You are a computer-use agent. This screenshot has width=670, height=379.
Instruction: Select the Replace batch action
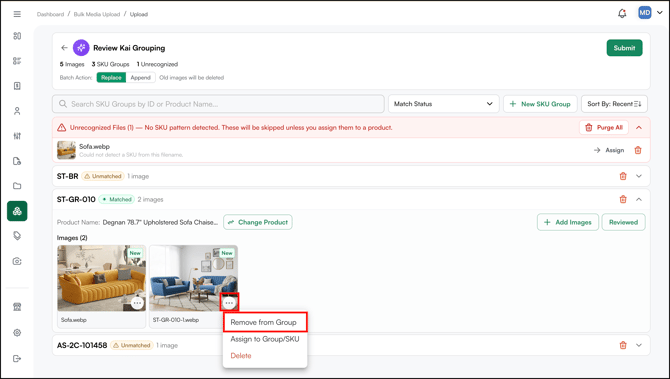coord(111,77)
